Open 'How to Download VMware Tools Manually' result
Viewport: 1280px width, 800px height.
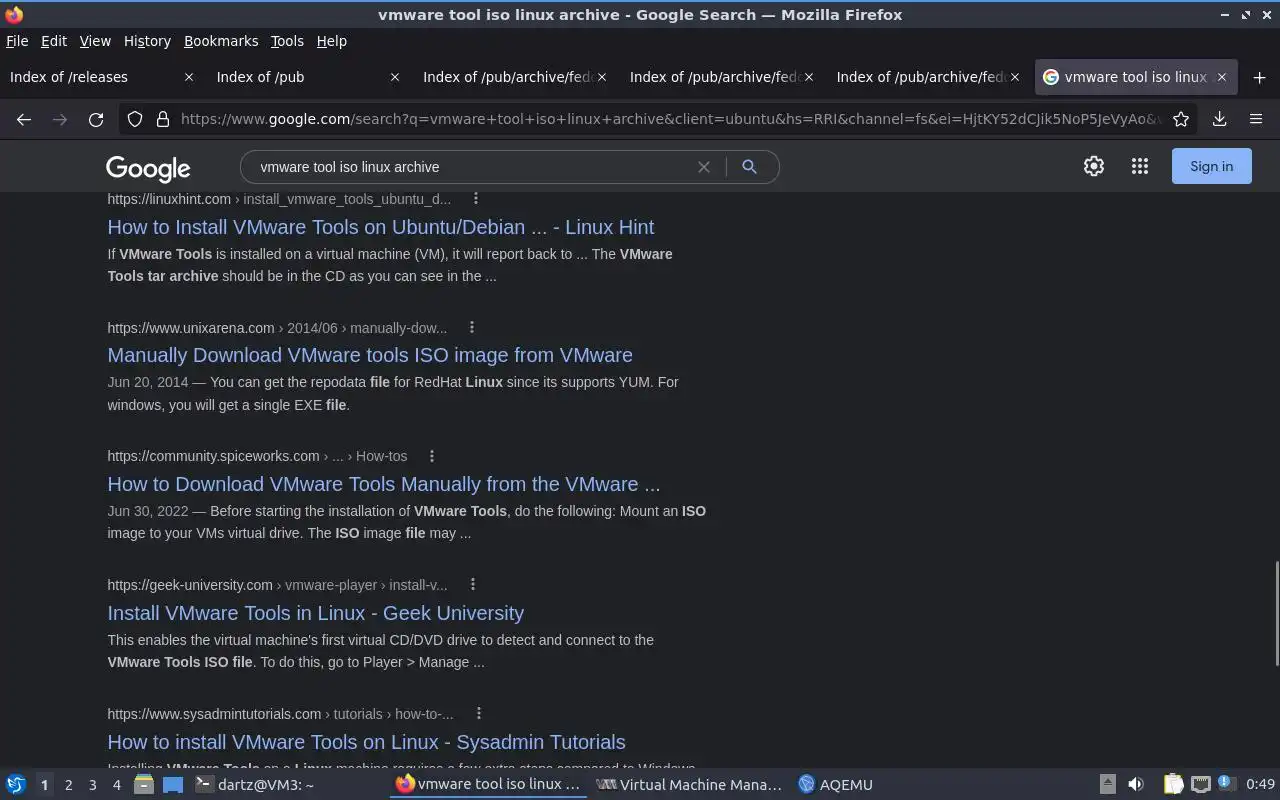tap(384, 484)
